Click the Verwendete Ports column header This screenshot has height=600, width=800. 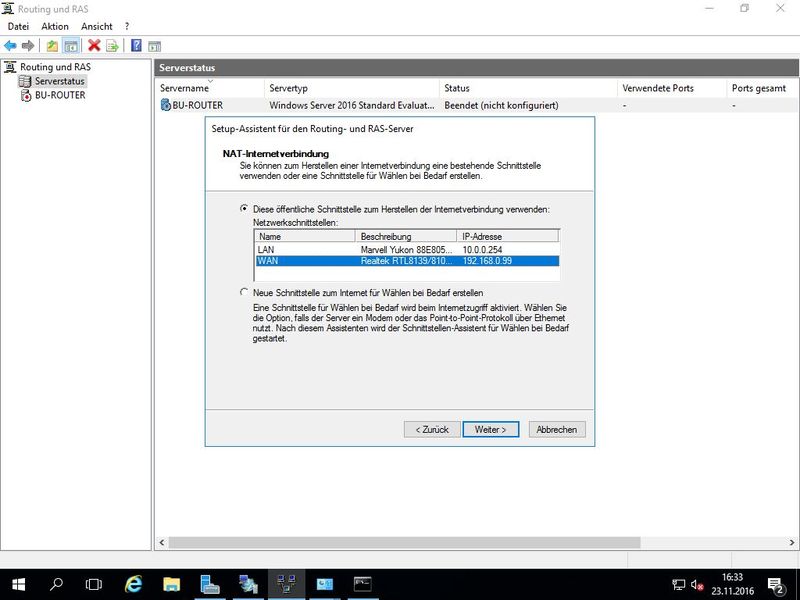671,88
